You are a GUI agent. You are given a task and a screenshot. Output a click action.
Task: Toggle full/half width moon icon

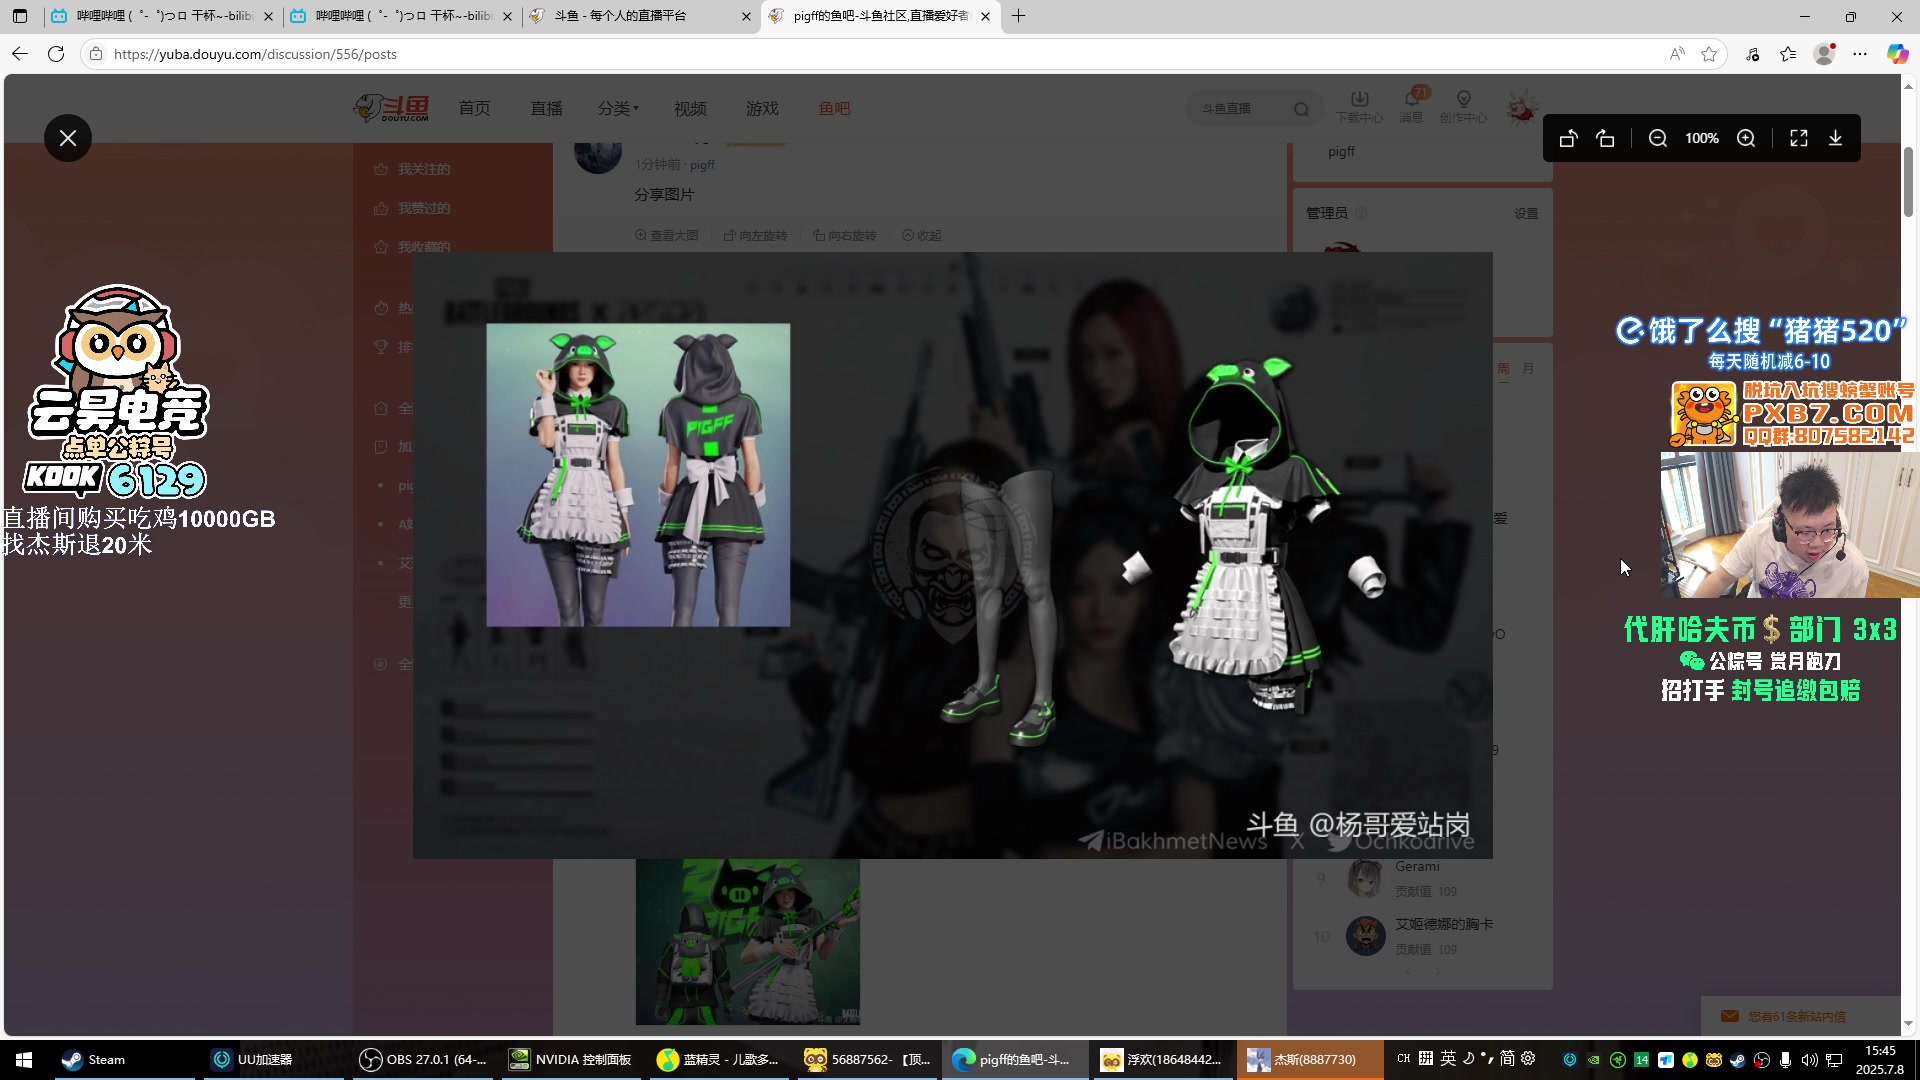[x=1468, y=1058]
